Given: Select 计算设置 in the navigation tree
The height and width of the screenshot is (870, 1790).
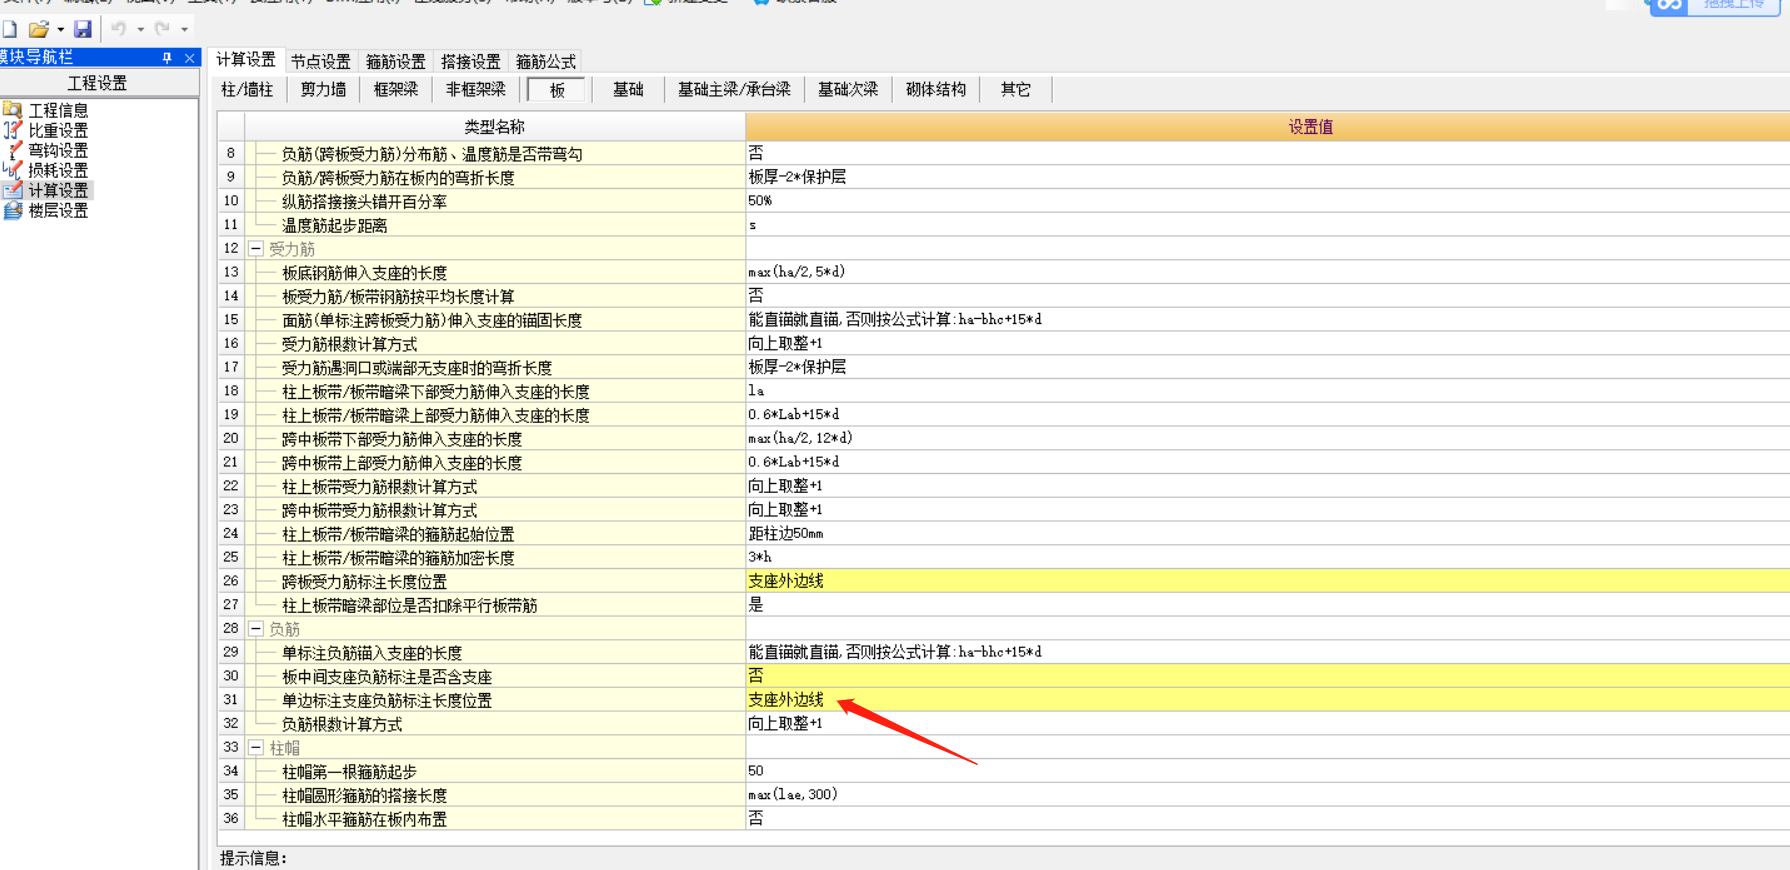Looking at the screenshot, I should [57, 190].
